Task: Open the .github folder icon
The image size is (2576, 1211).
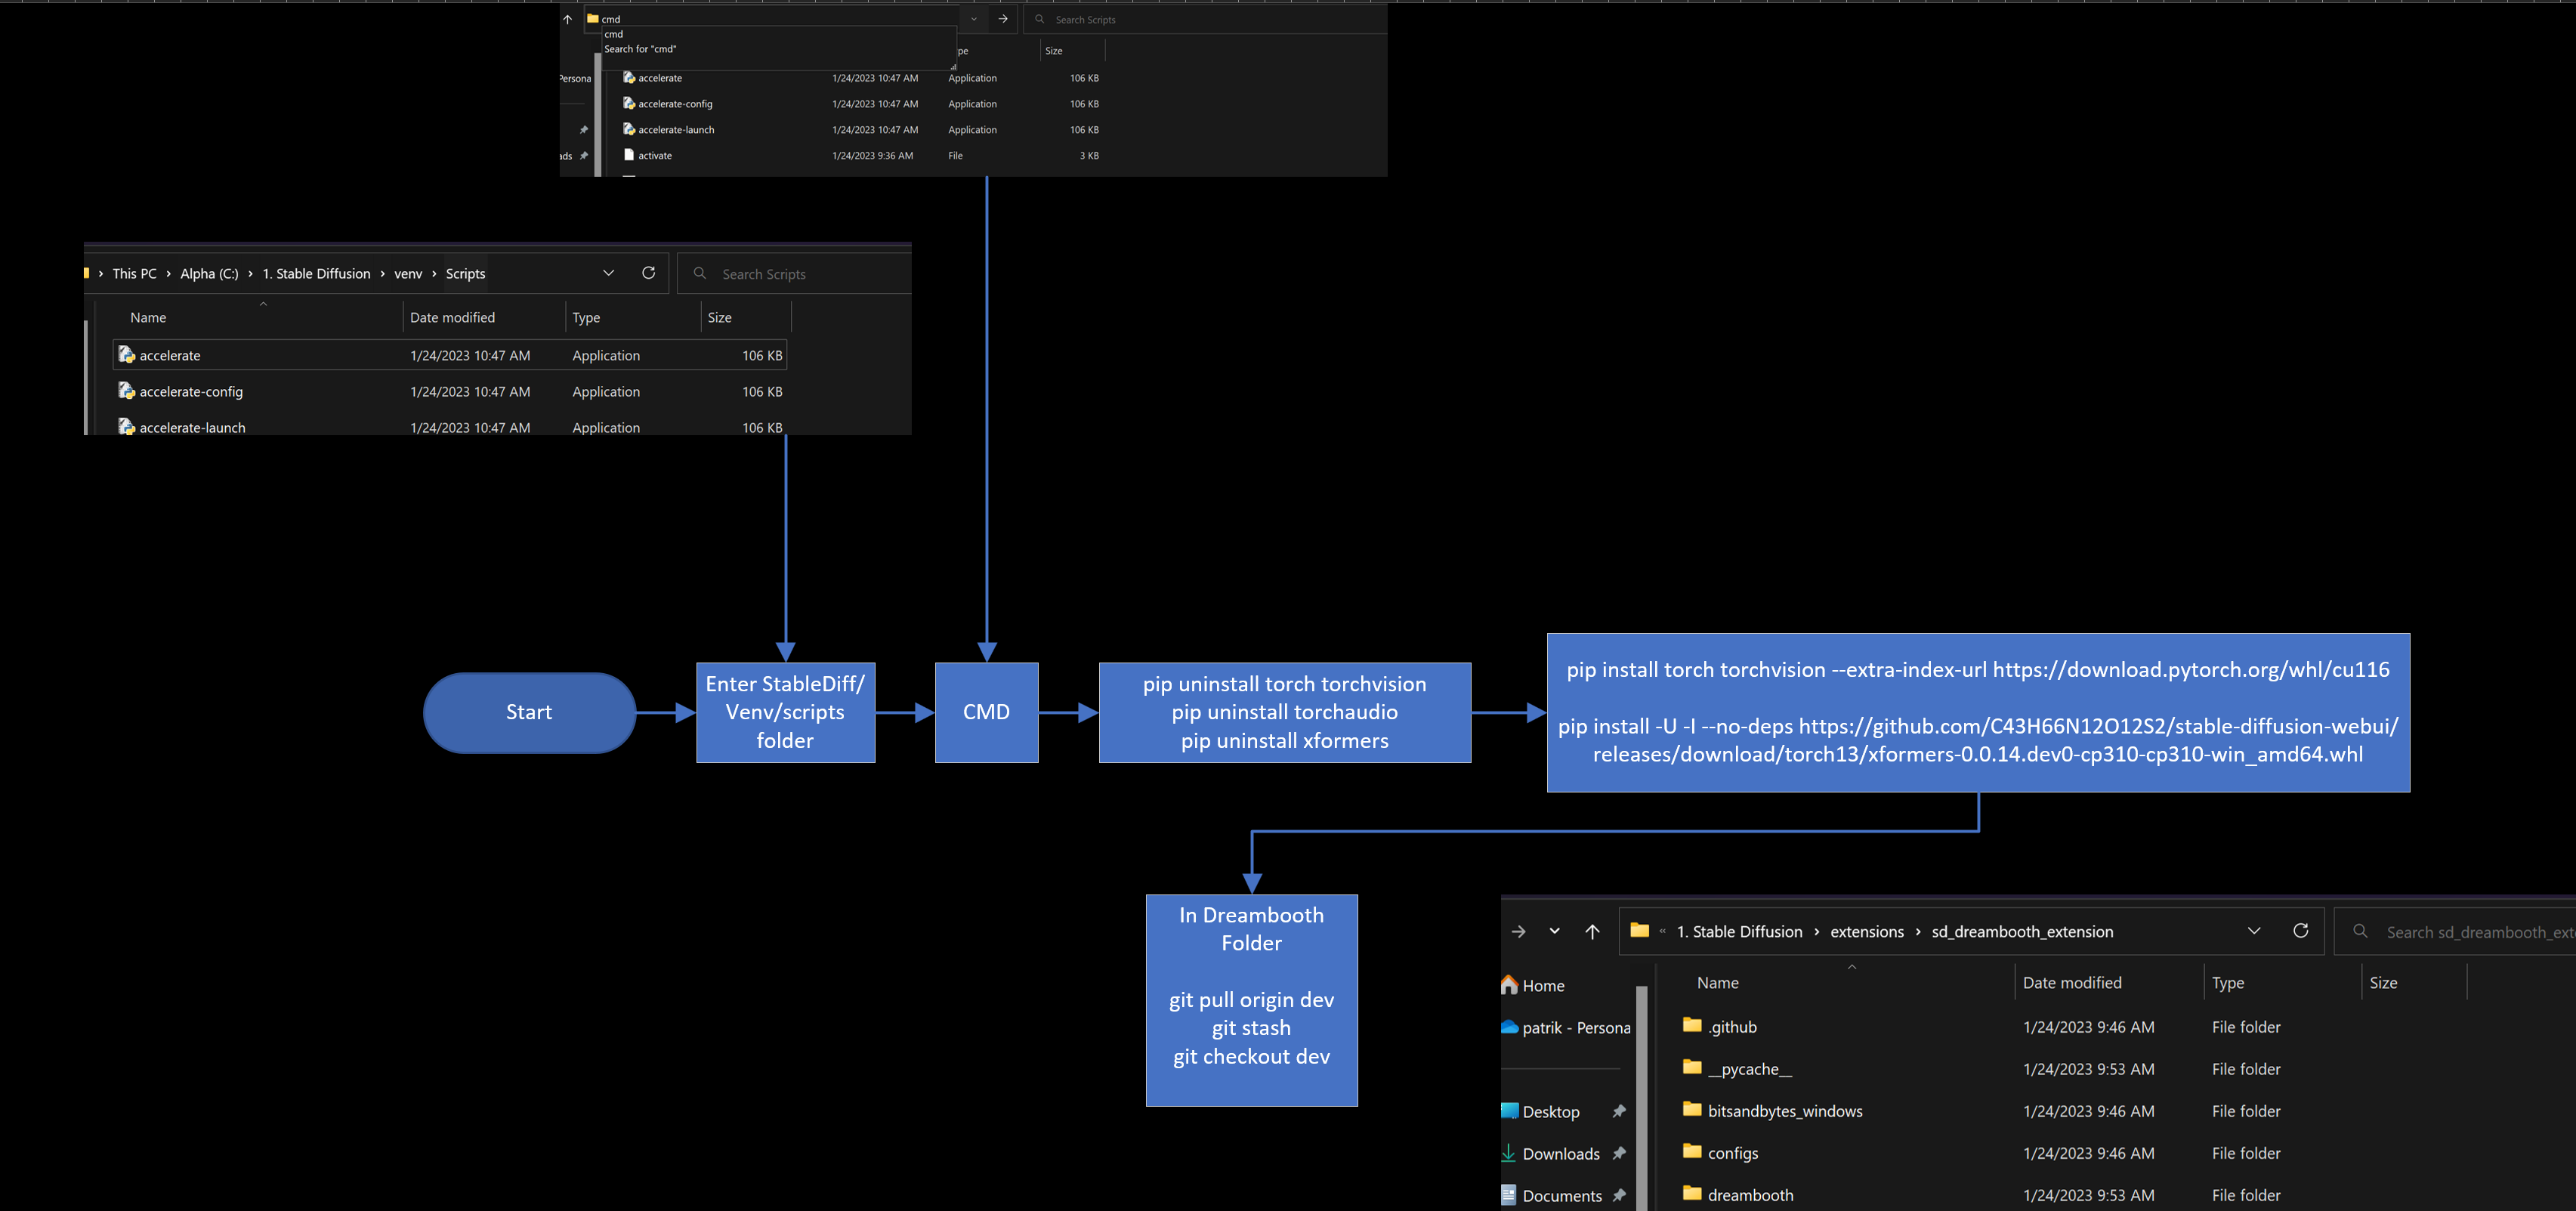Action: pos(1692,1026)
